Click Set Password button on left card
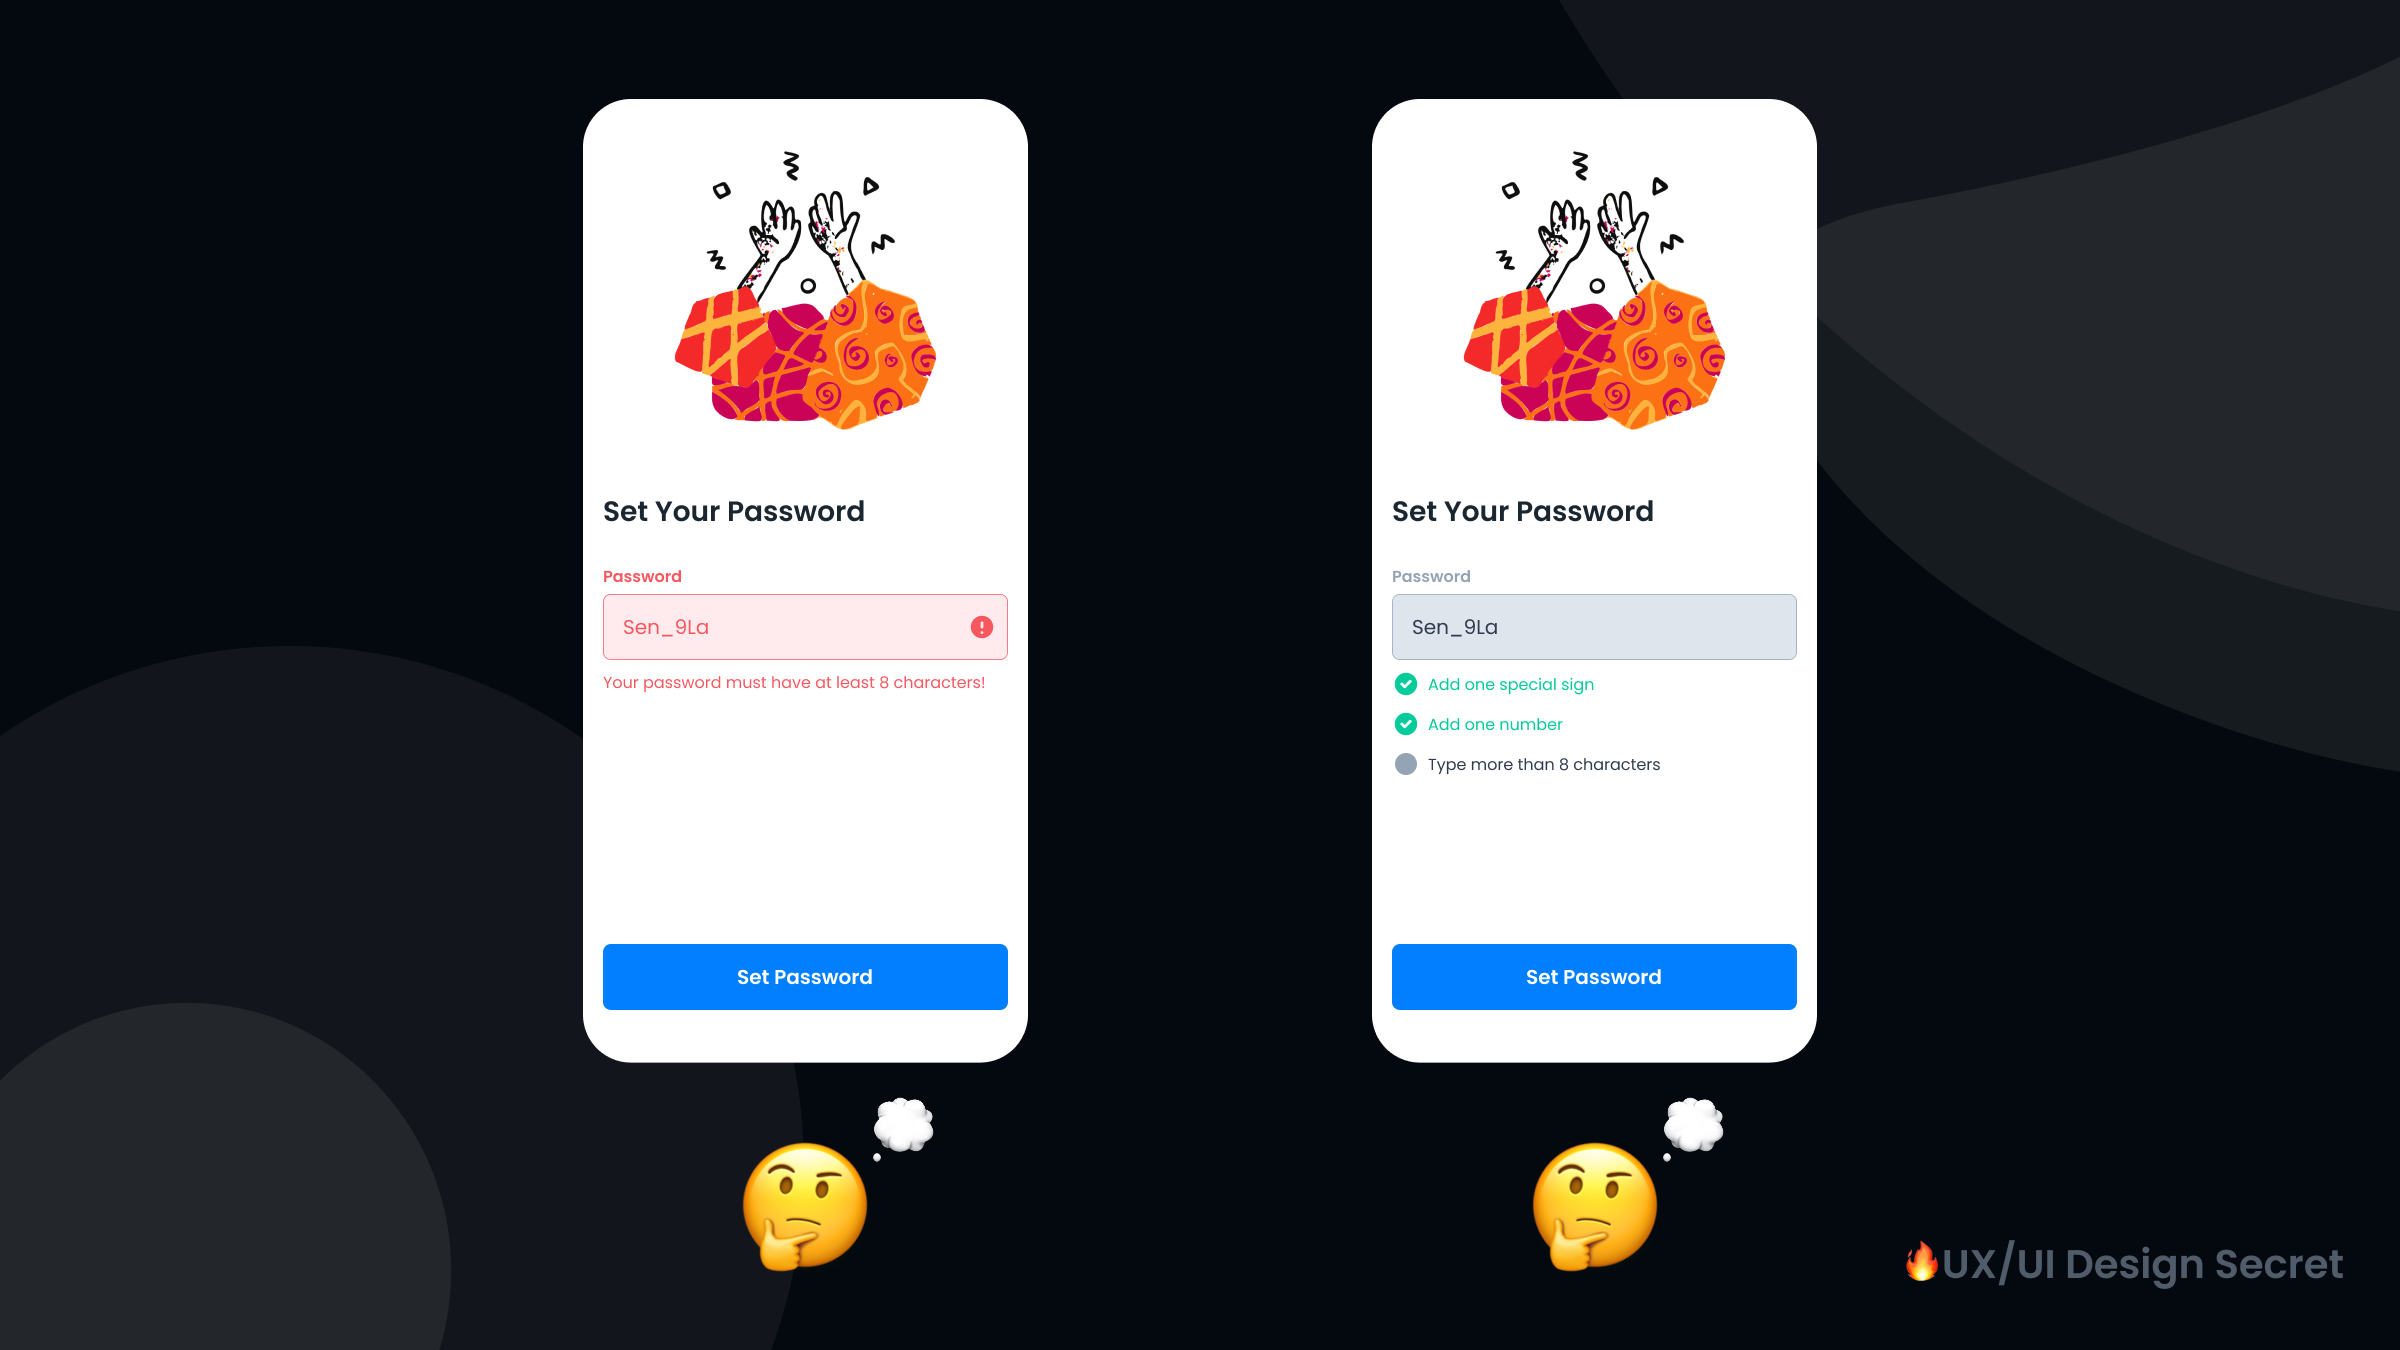2400x1350 pixels. point(804,976)
